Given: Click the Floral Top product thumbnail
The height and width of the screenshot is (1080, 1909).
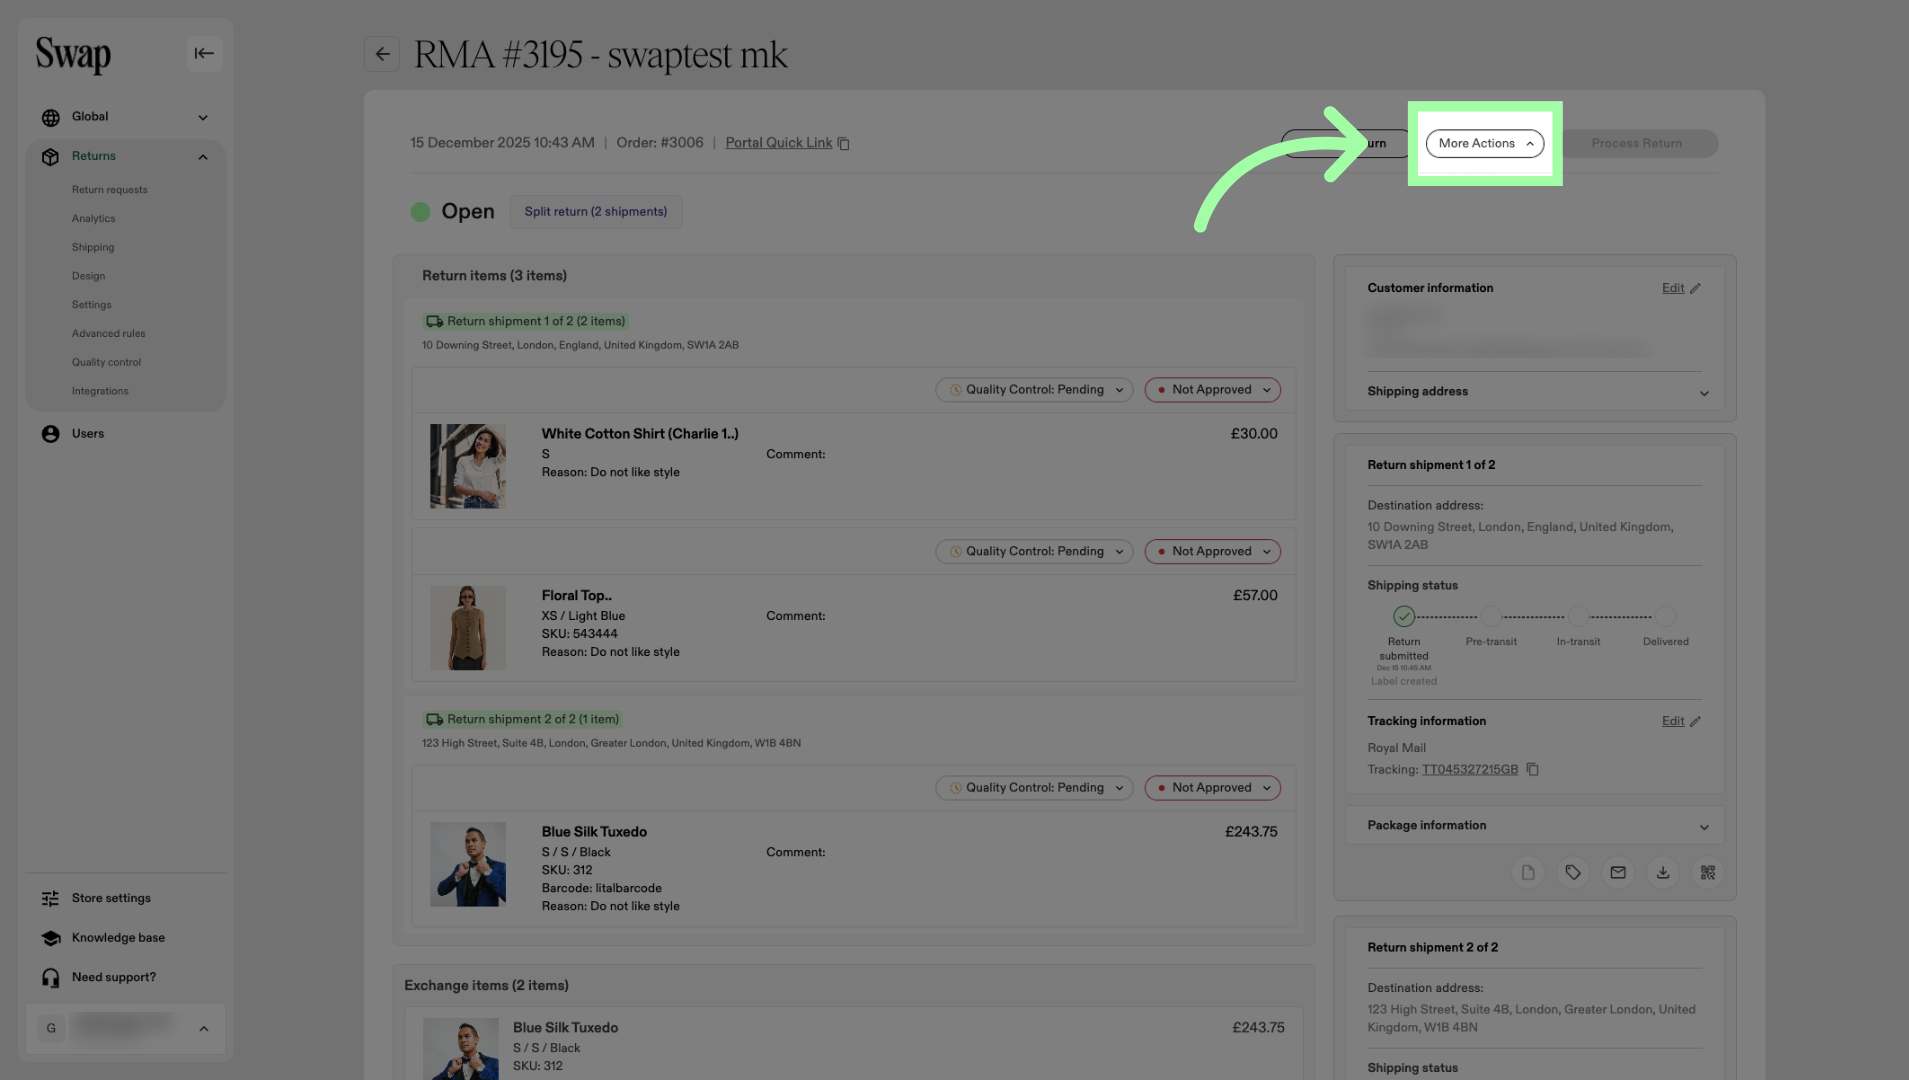Looking at the screenshot, I should 468,628.
